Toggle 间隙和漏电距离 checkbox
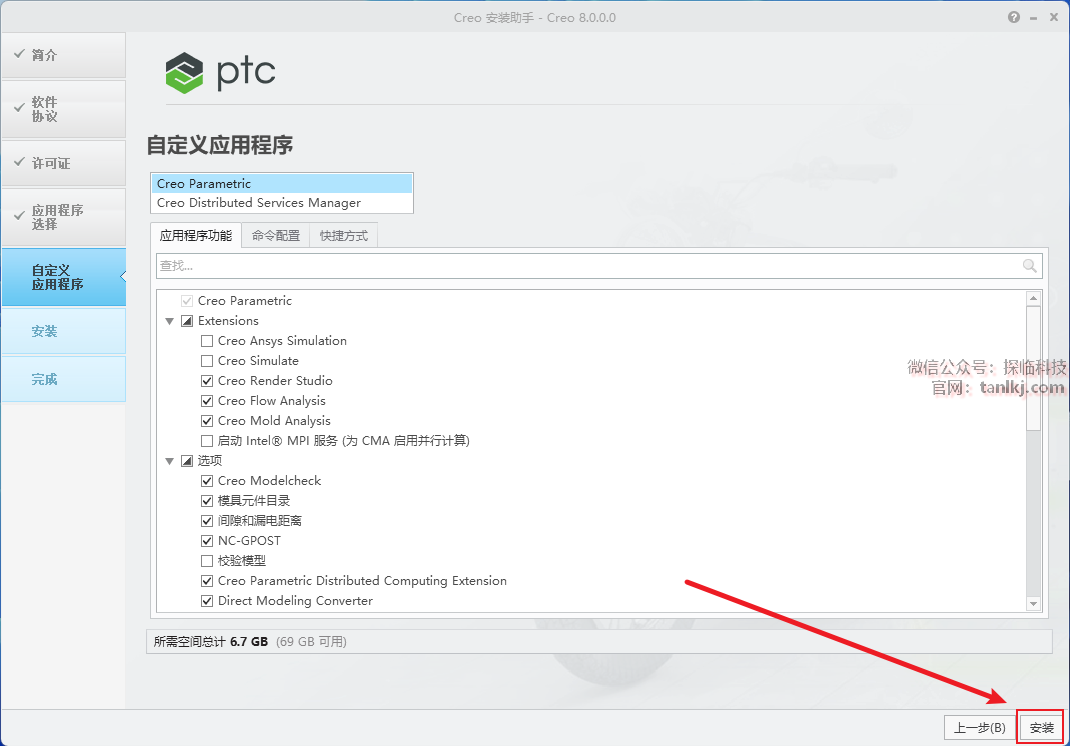This screenshot has width=1070, height=746. point(207,521)
